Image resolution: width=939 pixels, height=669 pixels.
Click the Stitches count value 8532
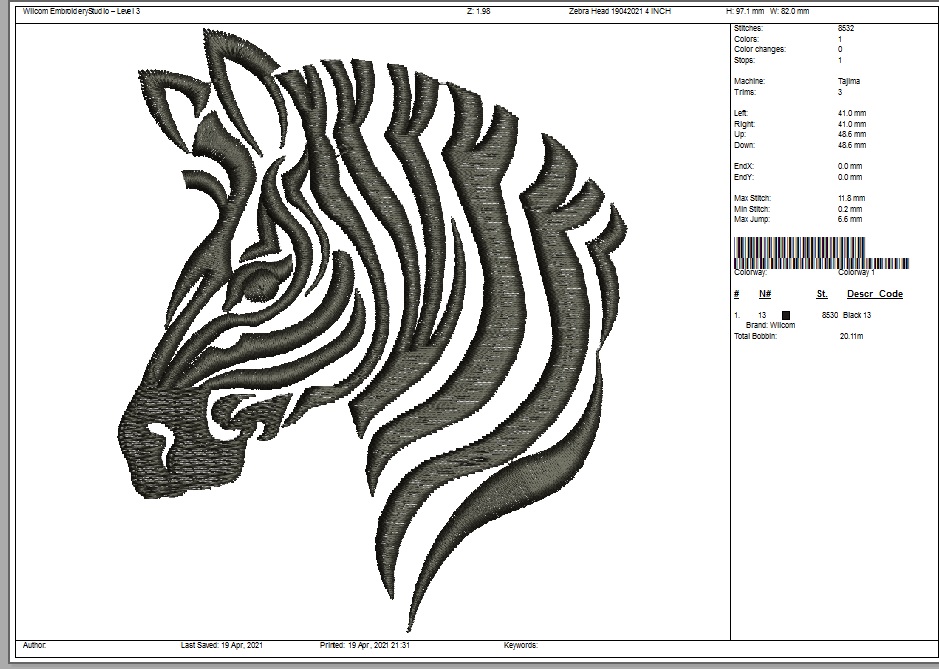click(846, 28)
